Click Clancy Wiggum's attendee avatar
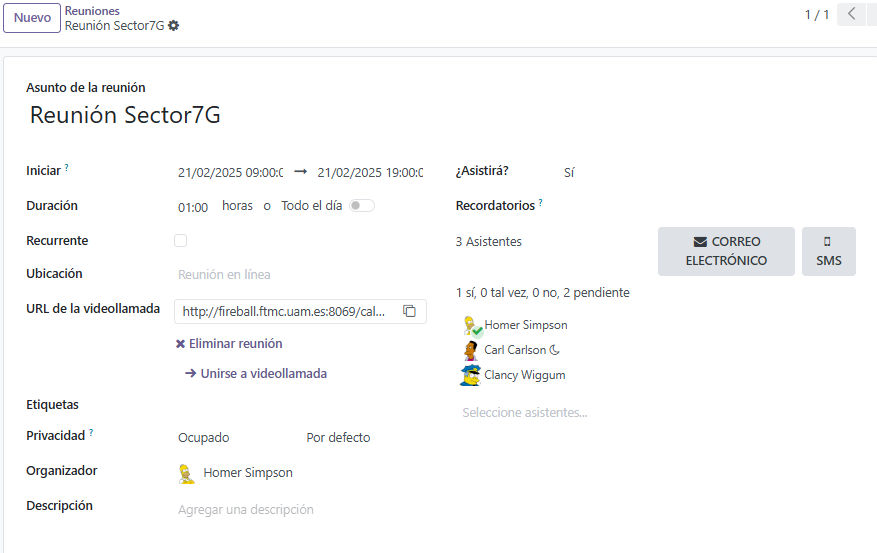The height and width of the screenshot is (553, 877). coord(471,375)
